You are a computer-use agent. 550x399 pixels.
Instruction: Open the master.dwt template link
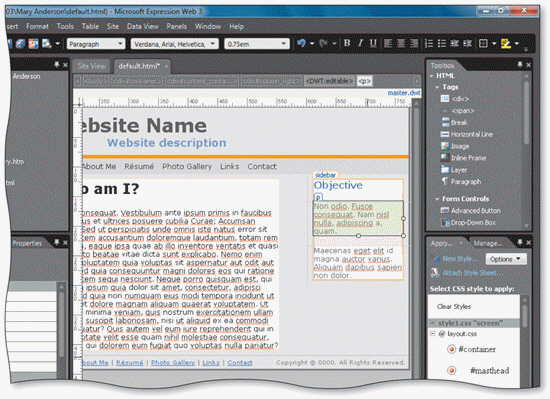coord(404,93)
